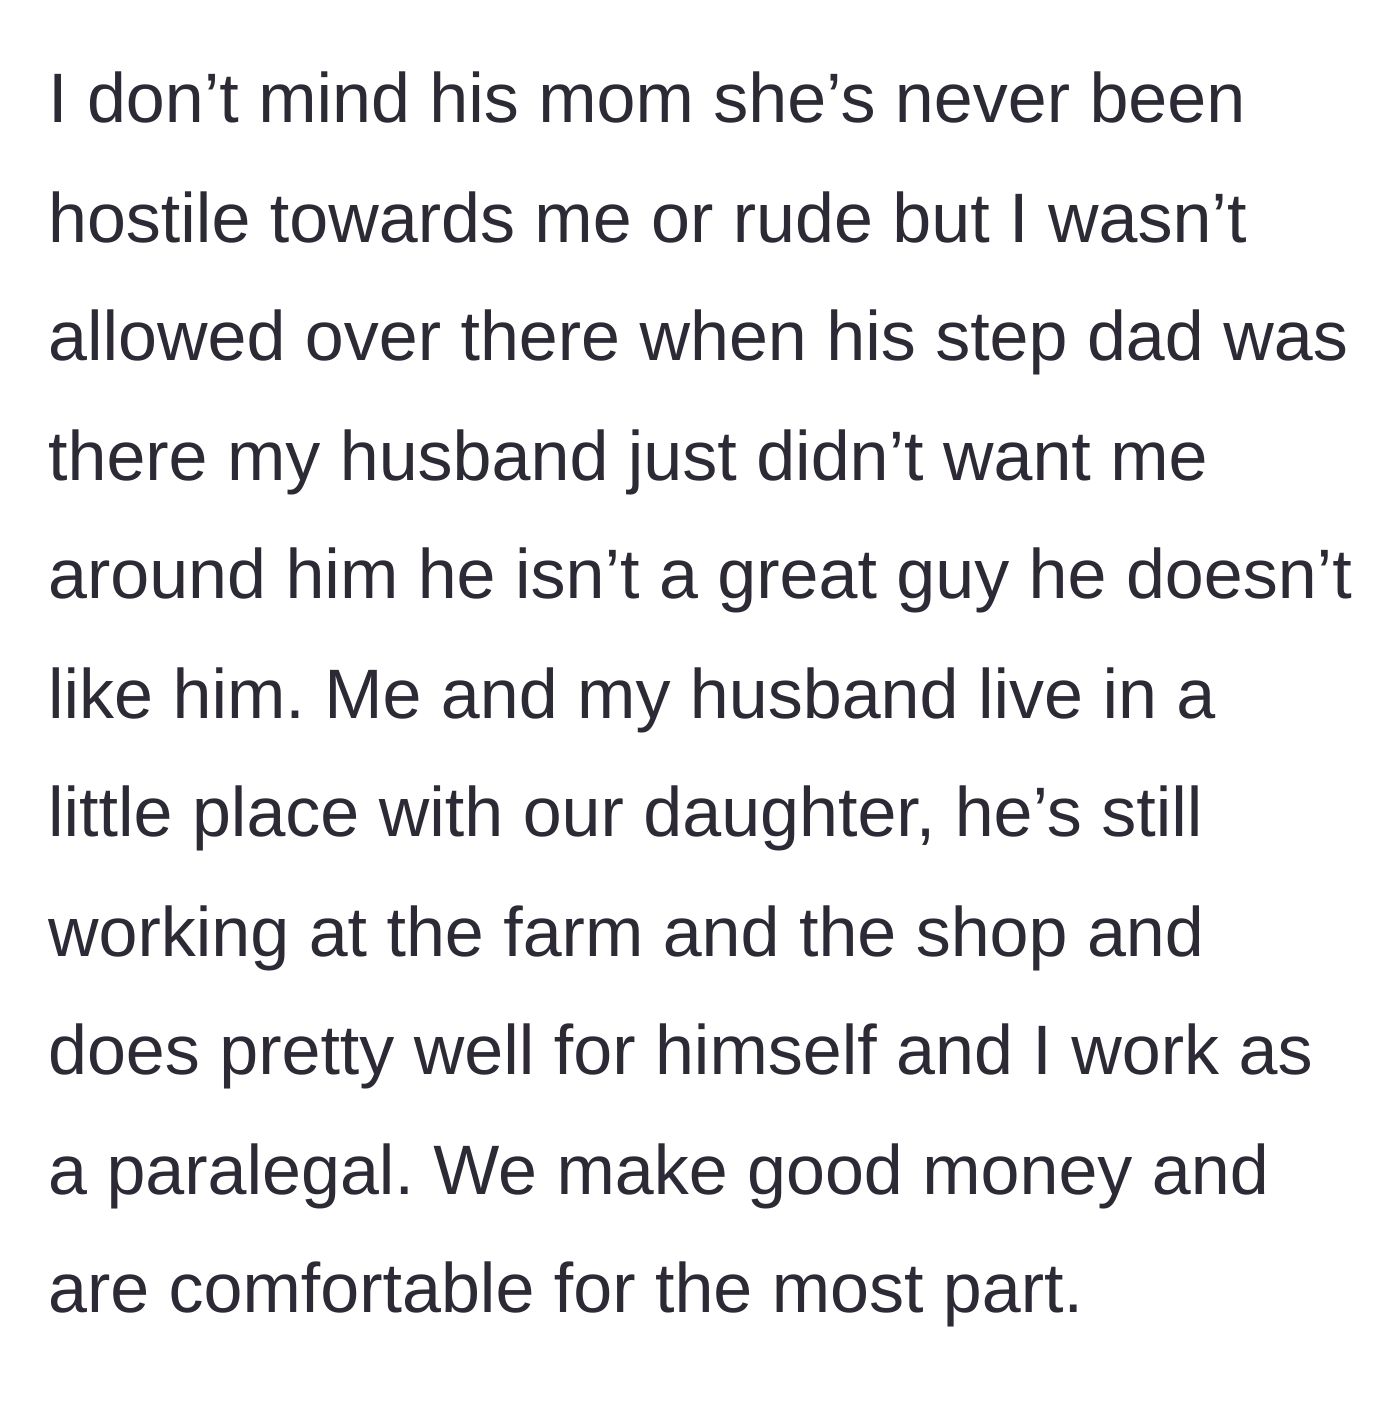Click the word "himself" in the paragraph
Viewport: 1400px width, 1406px height.
pos(765,1051)
